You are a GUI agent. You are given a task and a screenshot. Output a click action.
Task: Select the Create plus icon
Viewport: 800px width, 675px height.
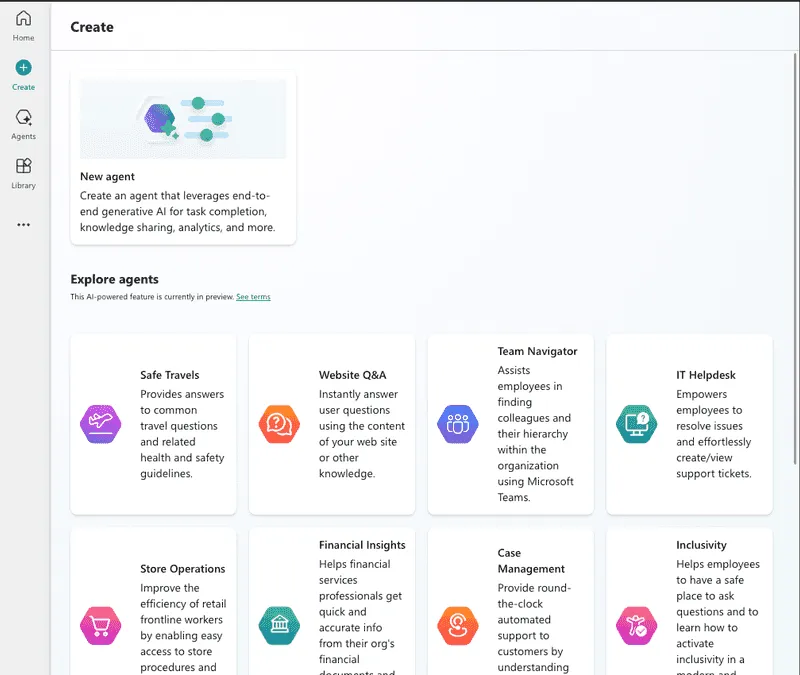coord(23,67)
